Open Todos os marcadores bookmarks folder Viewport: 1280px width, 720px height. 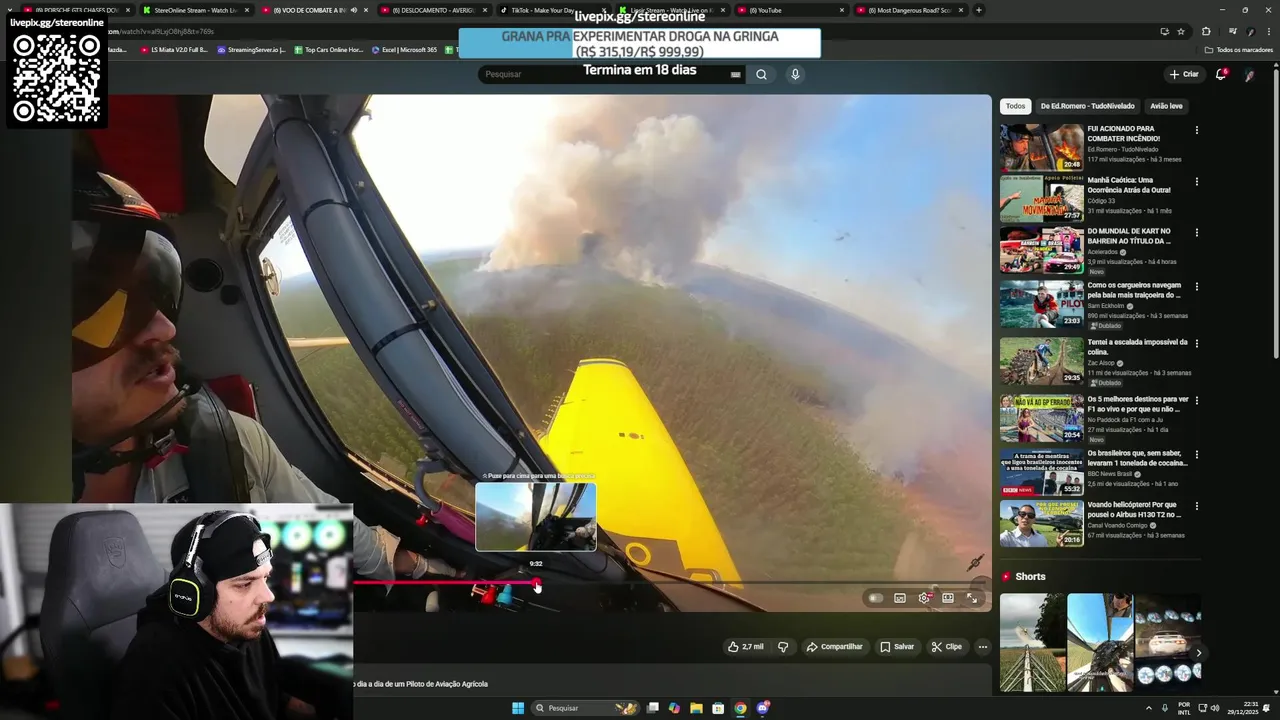coord(1239,49)
